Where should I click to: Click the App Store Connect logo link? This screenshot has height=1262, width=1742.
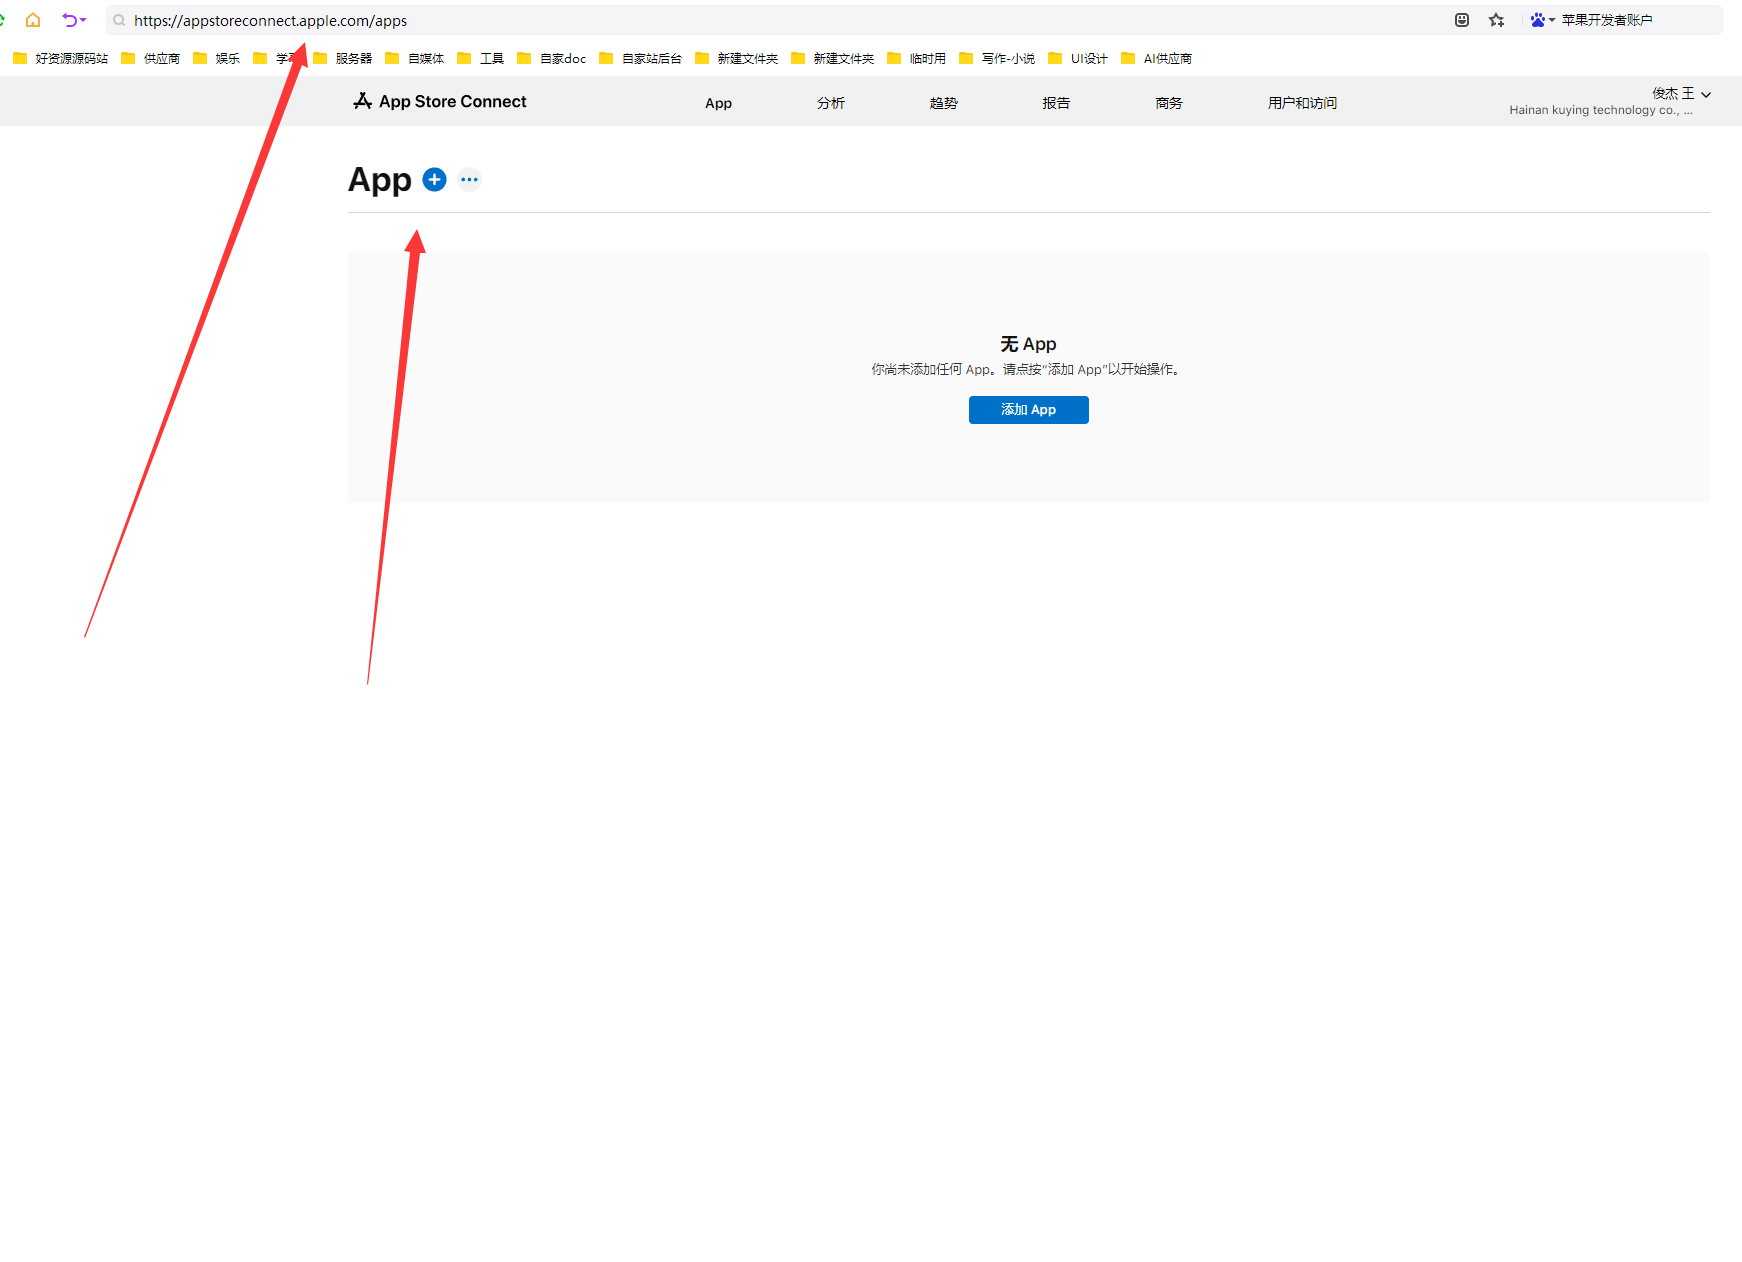[440, 101]
